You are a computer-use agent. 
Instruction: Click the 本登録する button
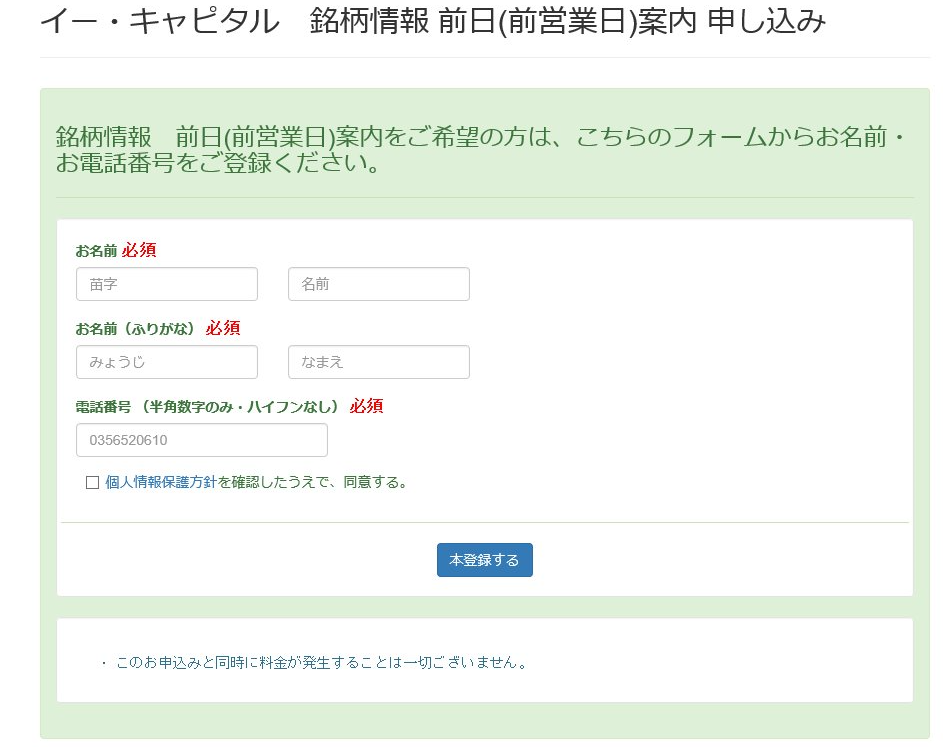[x=485, y=560]
